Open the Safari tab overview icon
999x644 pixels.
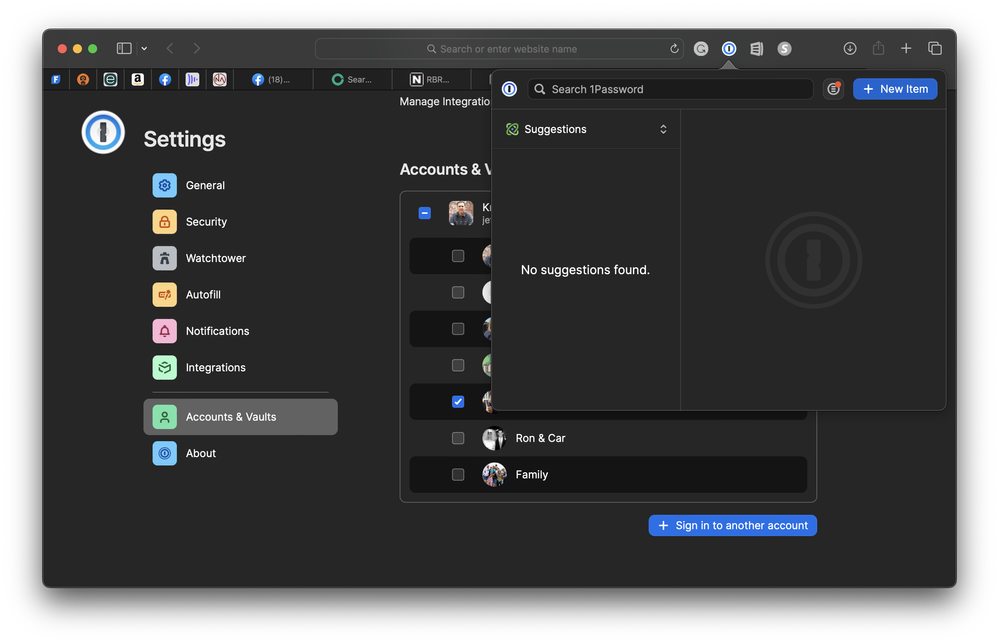(x=935, y=48)
